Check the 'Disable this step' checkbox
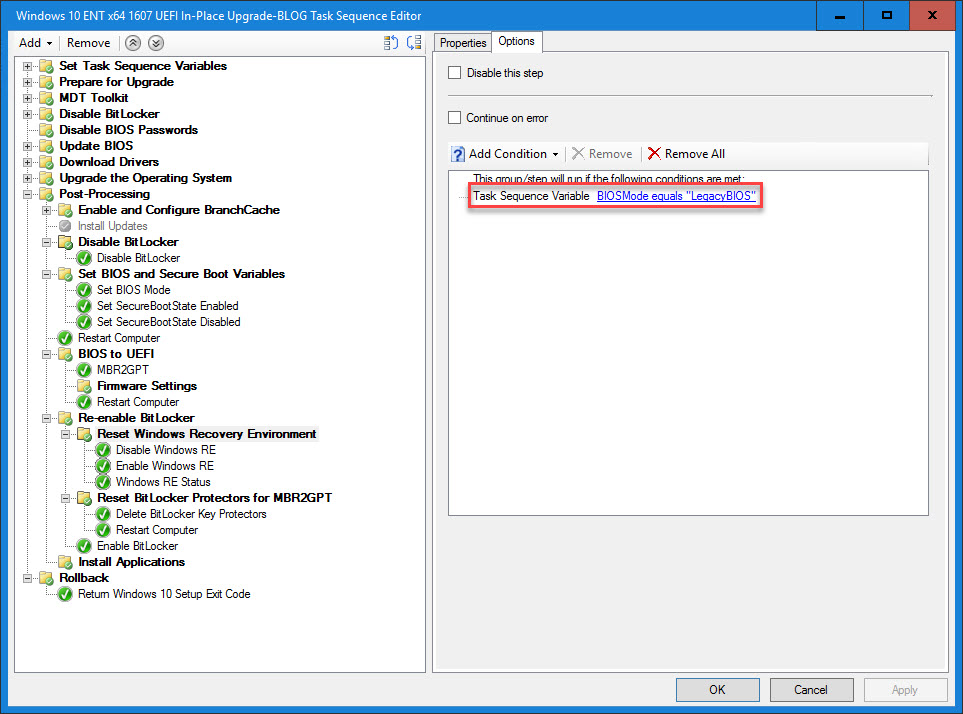The image size is (963, 714). point(455,73)
